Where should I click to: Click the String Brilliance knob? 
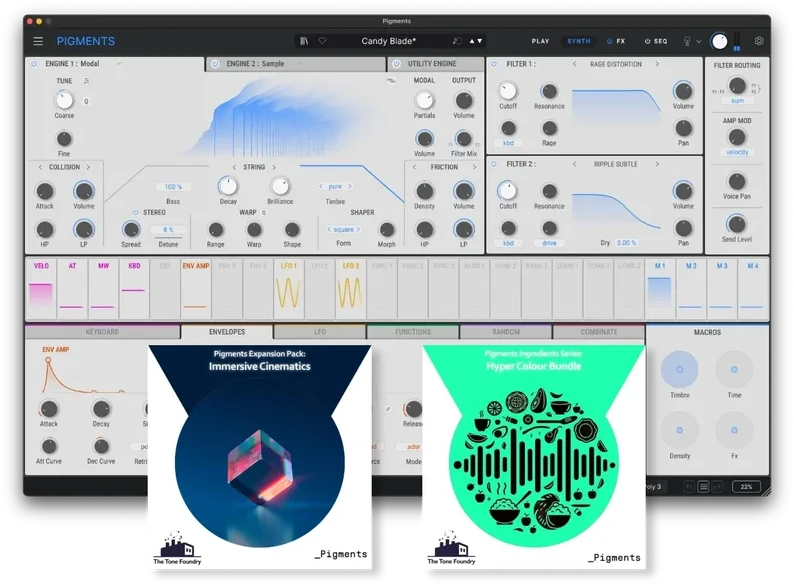(x=280, y=186)
